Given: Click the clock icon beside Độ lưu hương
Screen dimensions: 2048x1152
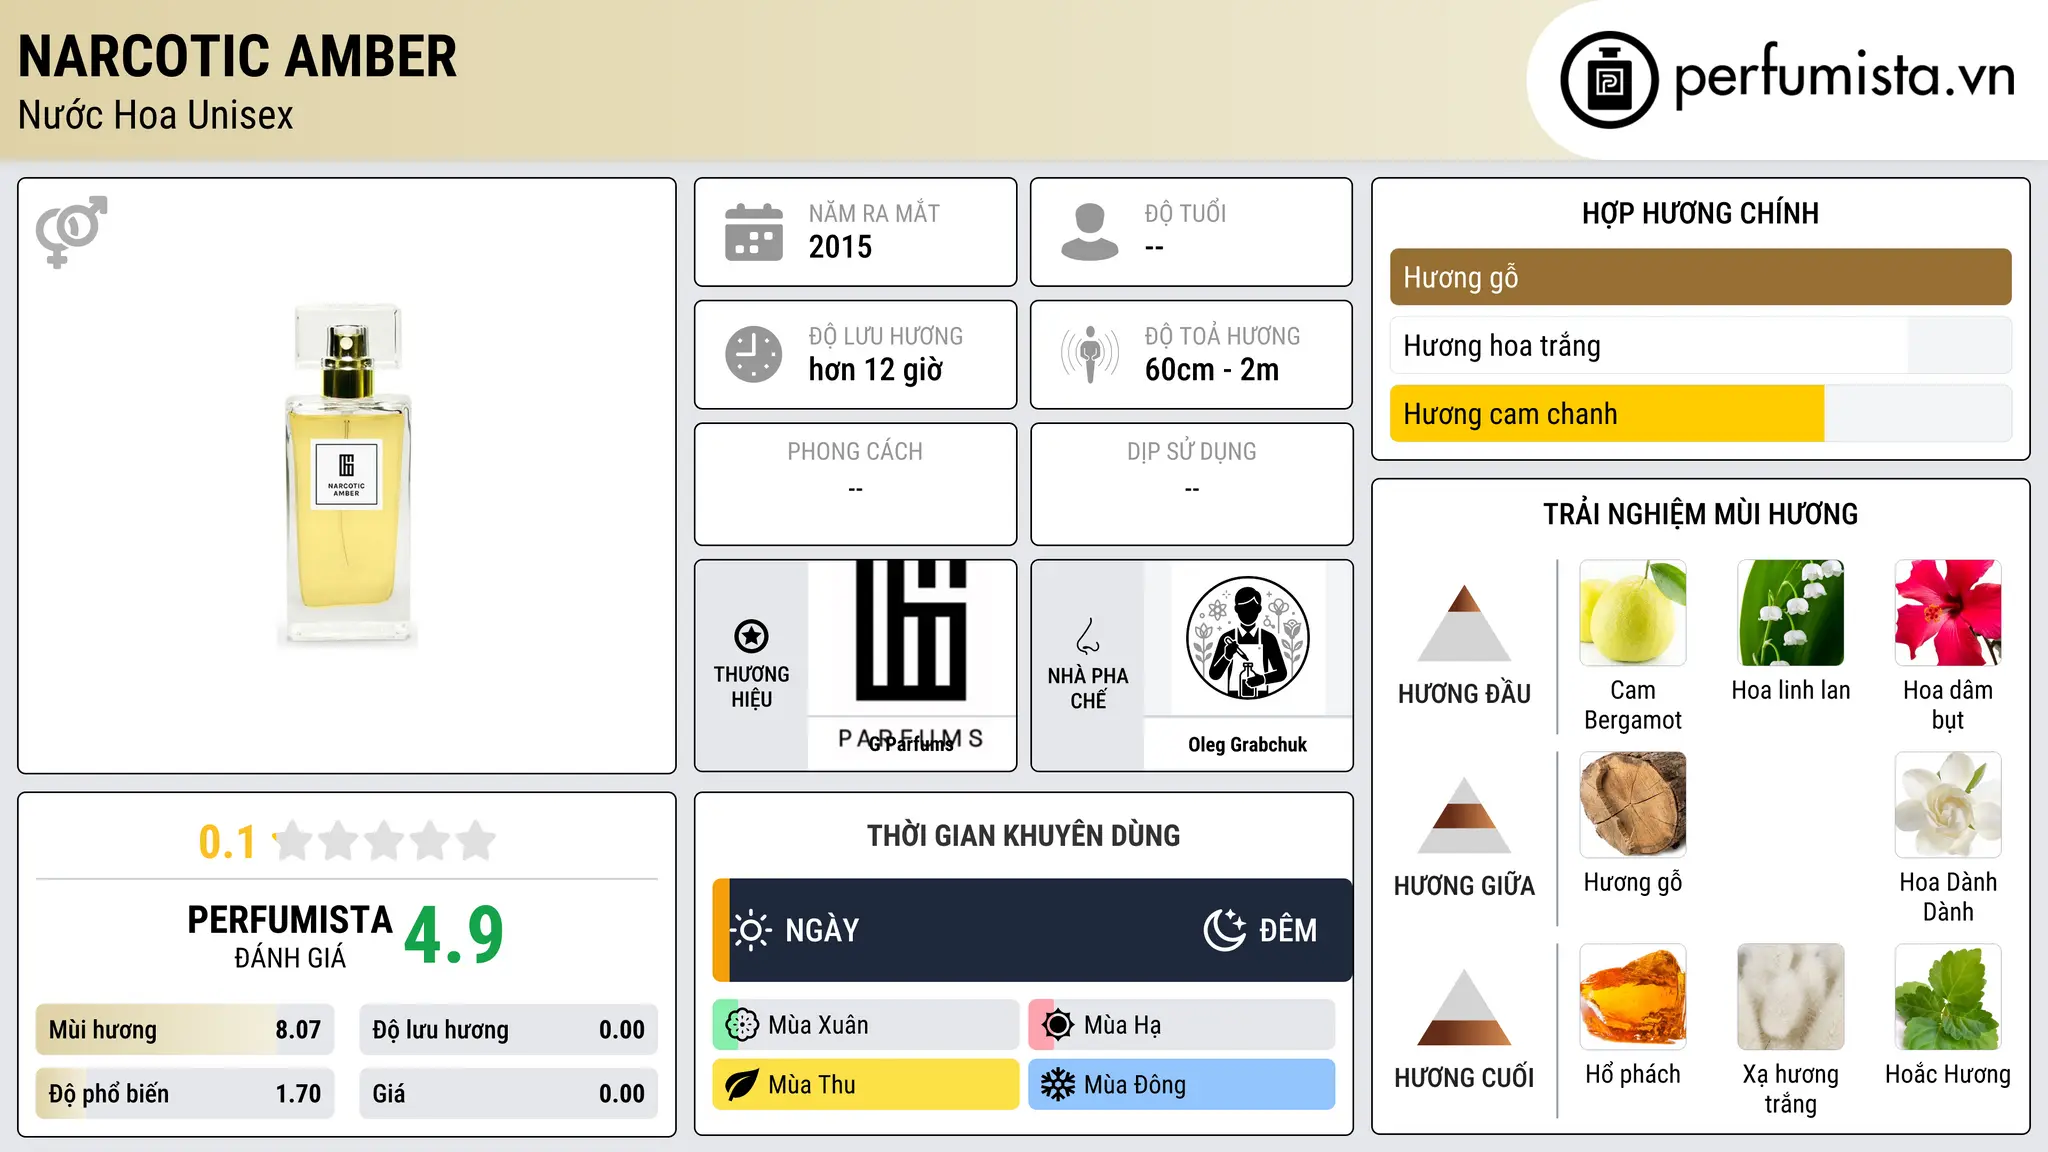Looking at the screenshot, I should coord(754,354).
